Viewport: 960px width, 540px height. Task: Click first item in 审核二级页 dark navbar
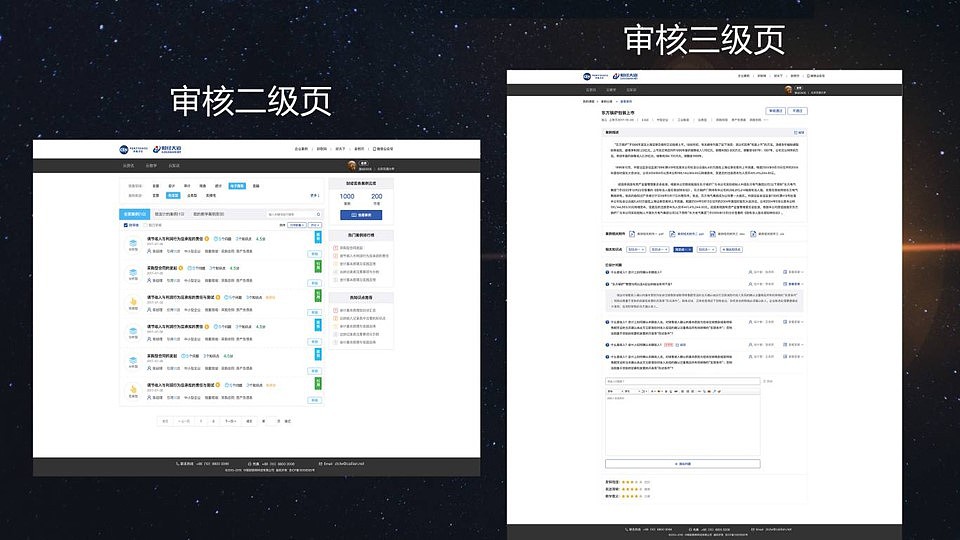click(x=128, y=166)
